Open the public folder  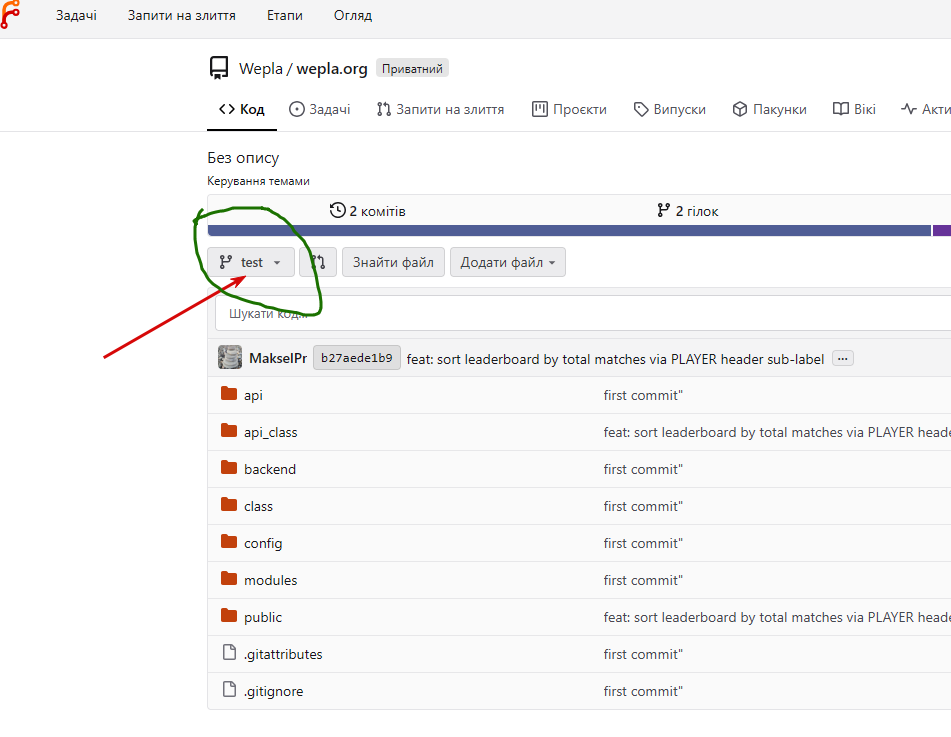pyautogui.click(x=263, y=617)
